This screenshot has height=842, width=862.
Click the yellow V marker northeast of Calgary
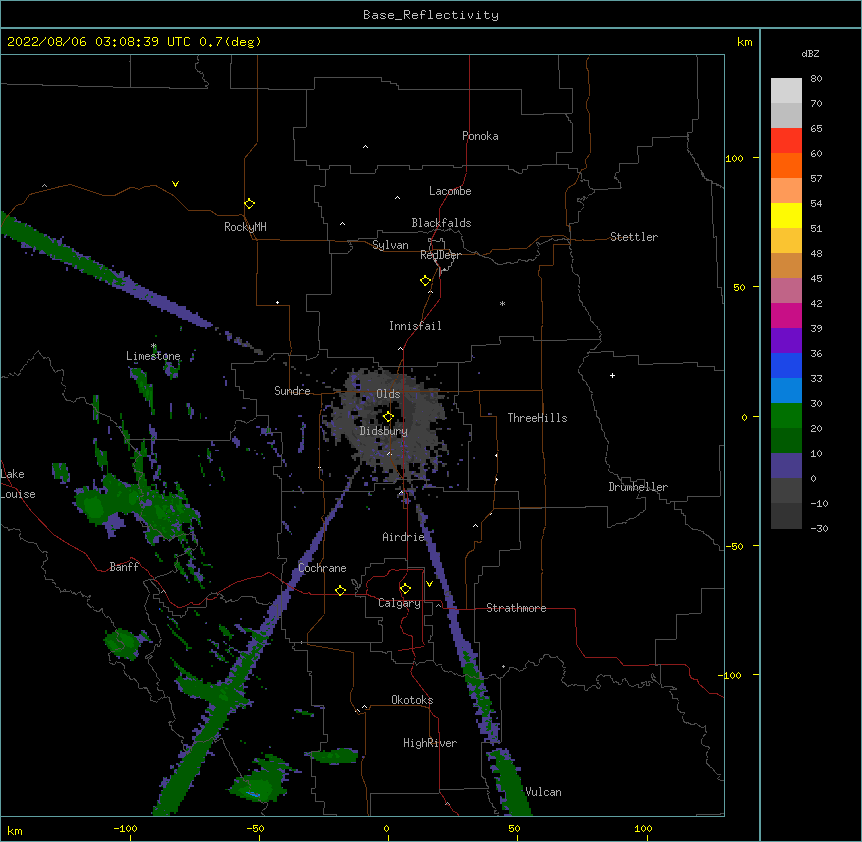click(x=429, y=584)
